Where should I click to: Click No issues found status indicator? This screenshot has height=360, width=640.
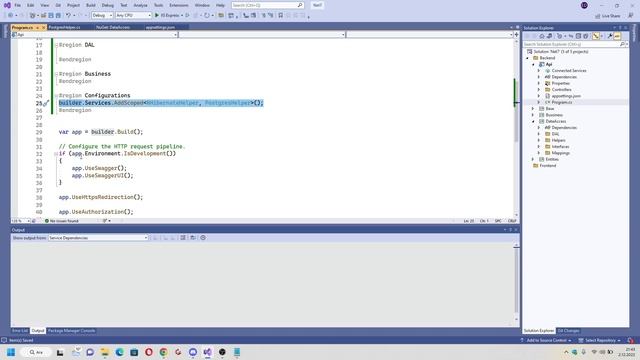62,221
